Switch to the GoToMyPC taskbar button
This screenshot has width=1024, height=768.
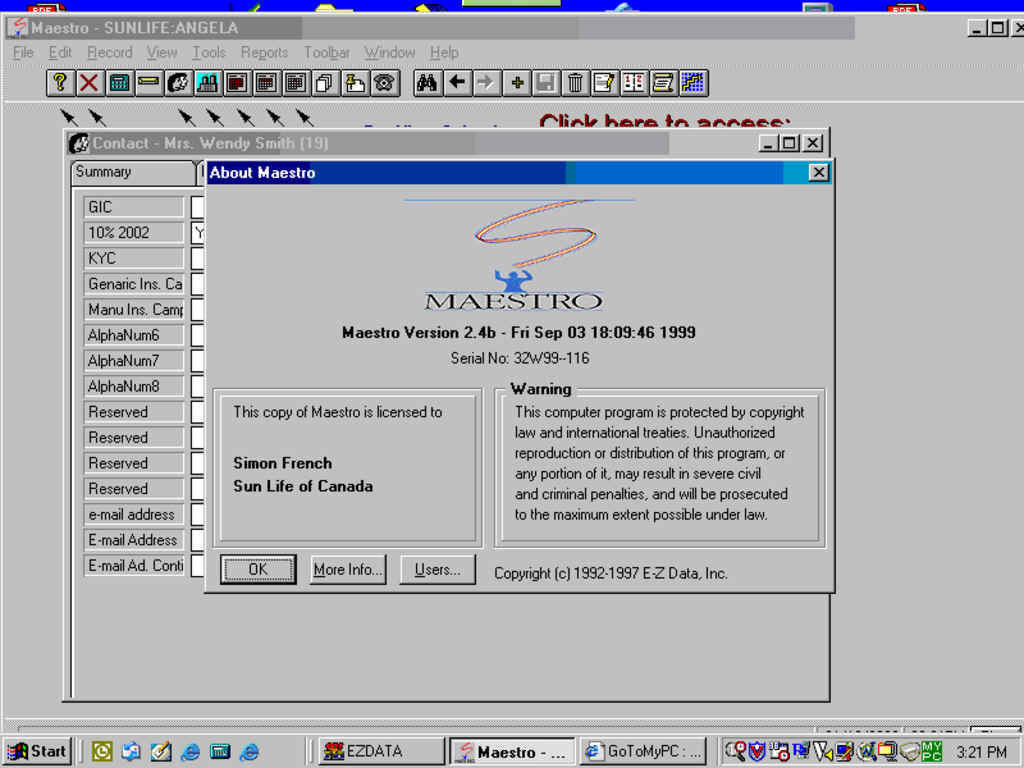click(x=643, y=752)
